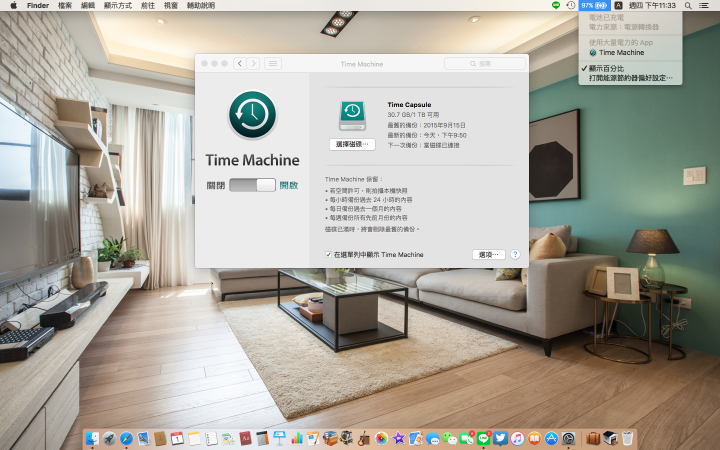Image resolution: width=720 pixels, height=450 pixels.
Task: Open Maps from the Dock
Action: tap(228, 439)
